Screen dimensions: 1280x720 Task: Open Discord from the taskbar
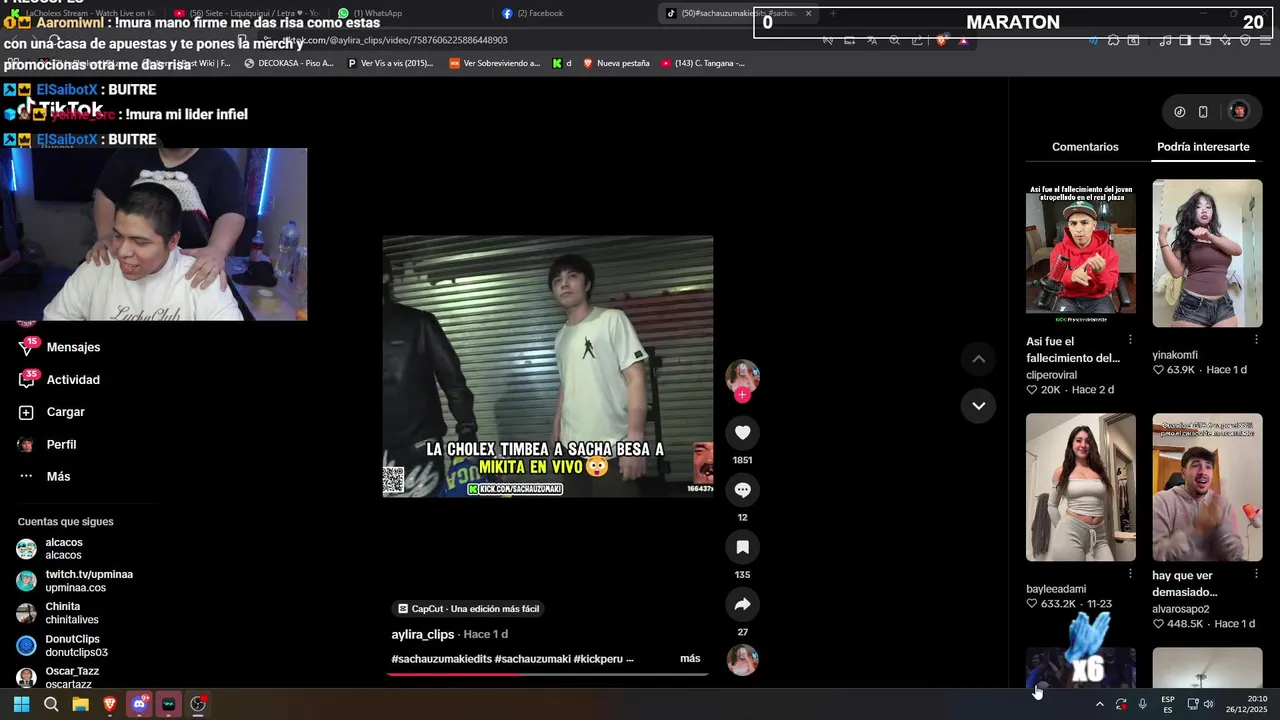[x=139, y=704]
